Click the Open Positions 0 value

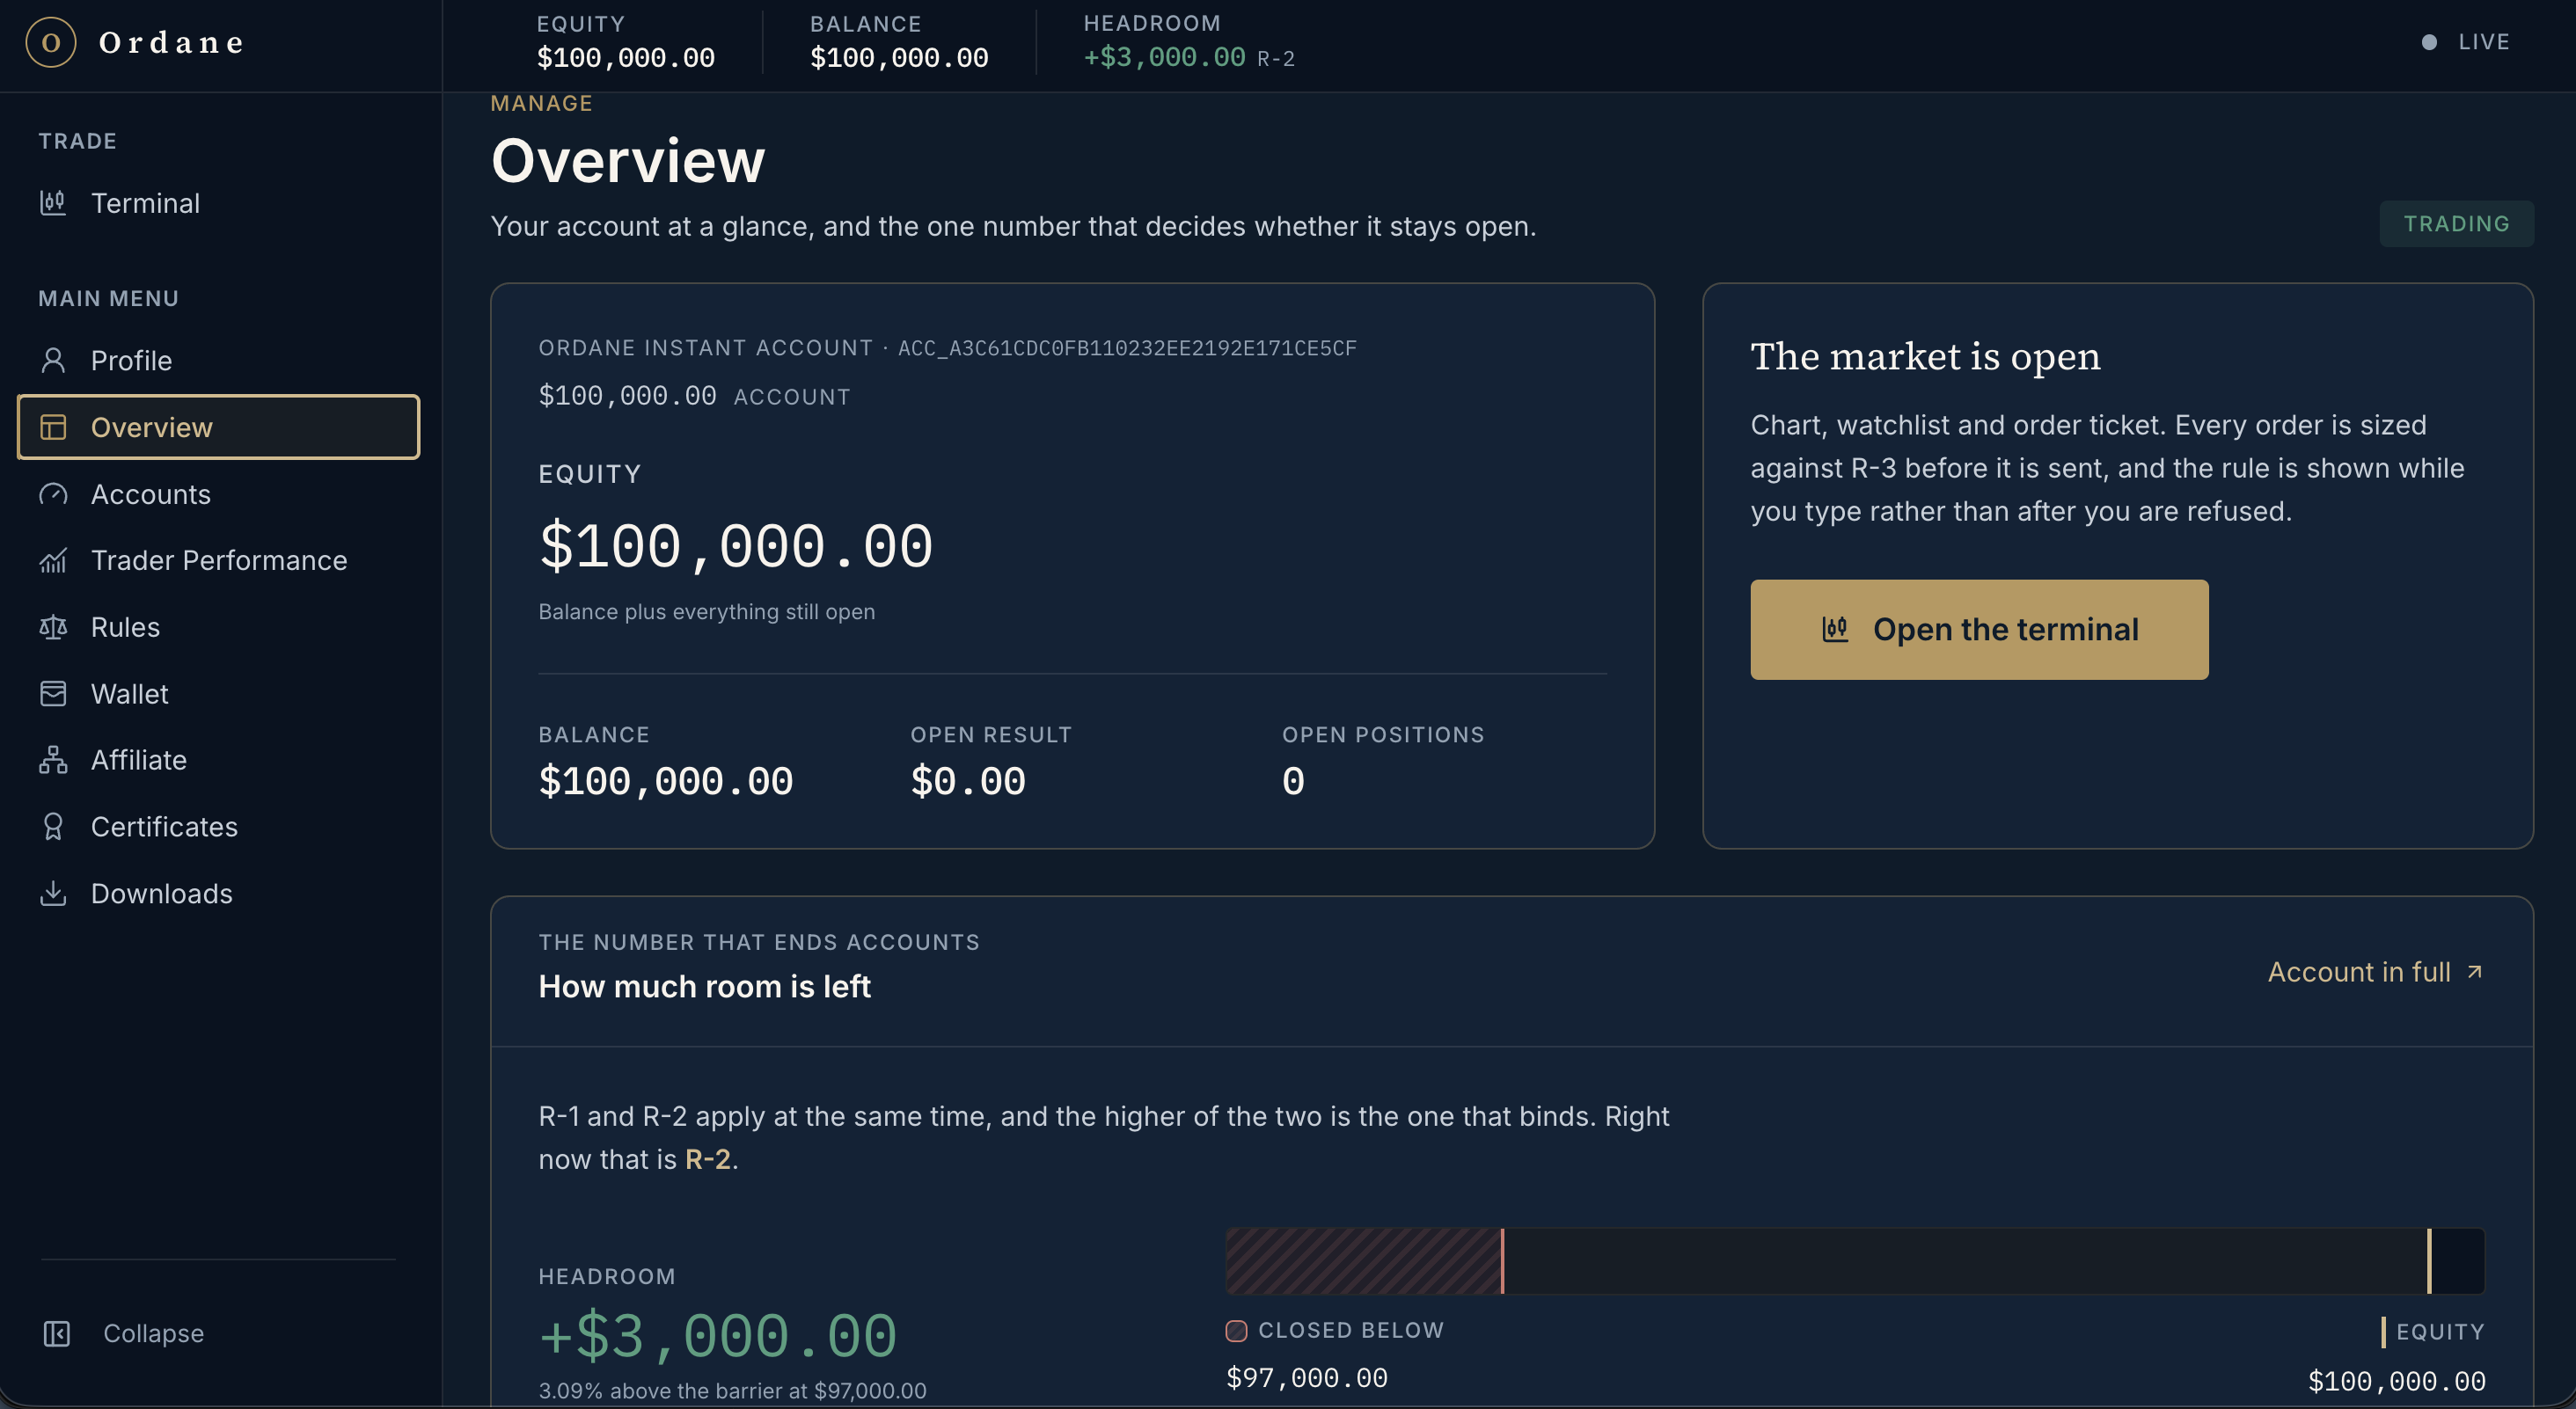[x=1293, y=781]
